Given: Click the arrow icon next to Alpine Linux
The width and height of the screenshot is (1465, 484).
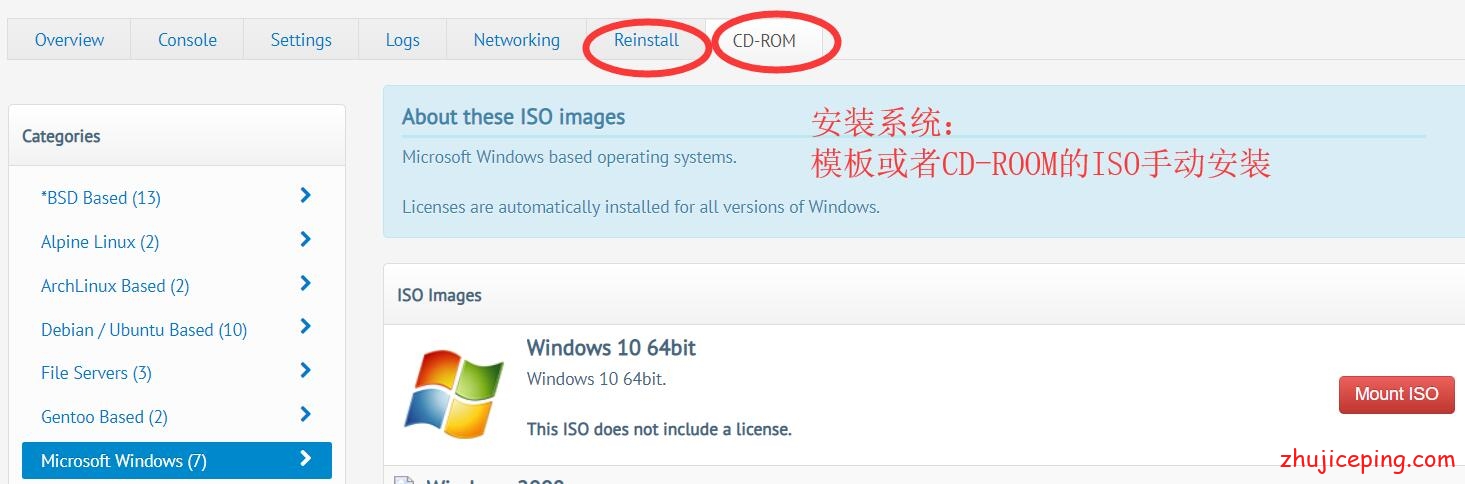Looking at the screenshot, I should [306, 240].
